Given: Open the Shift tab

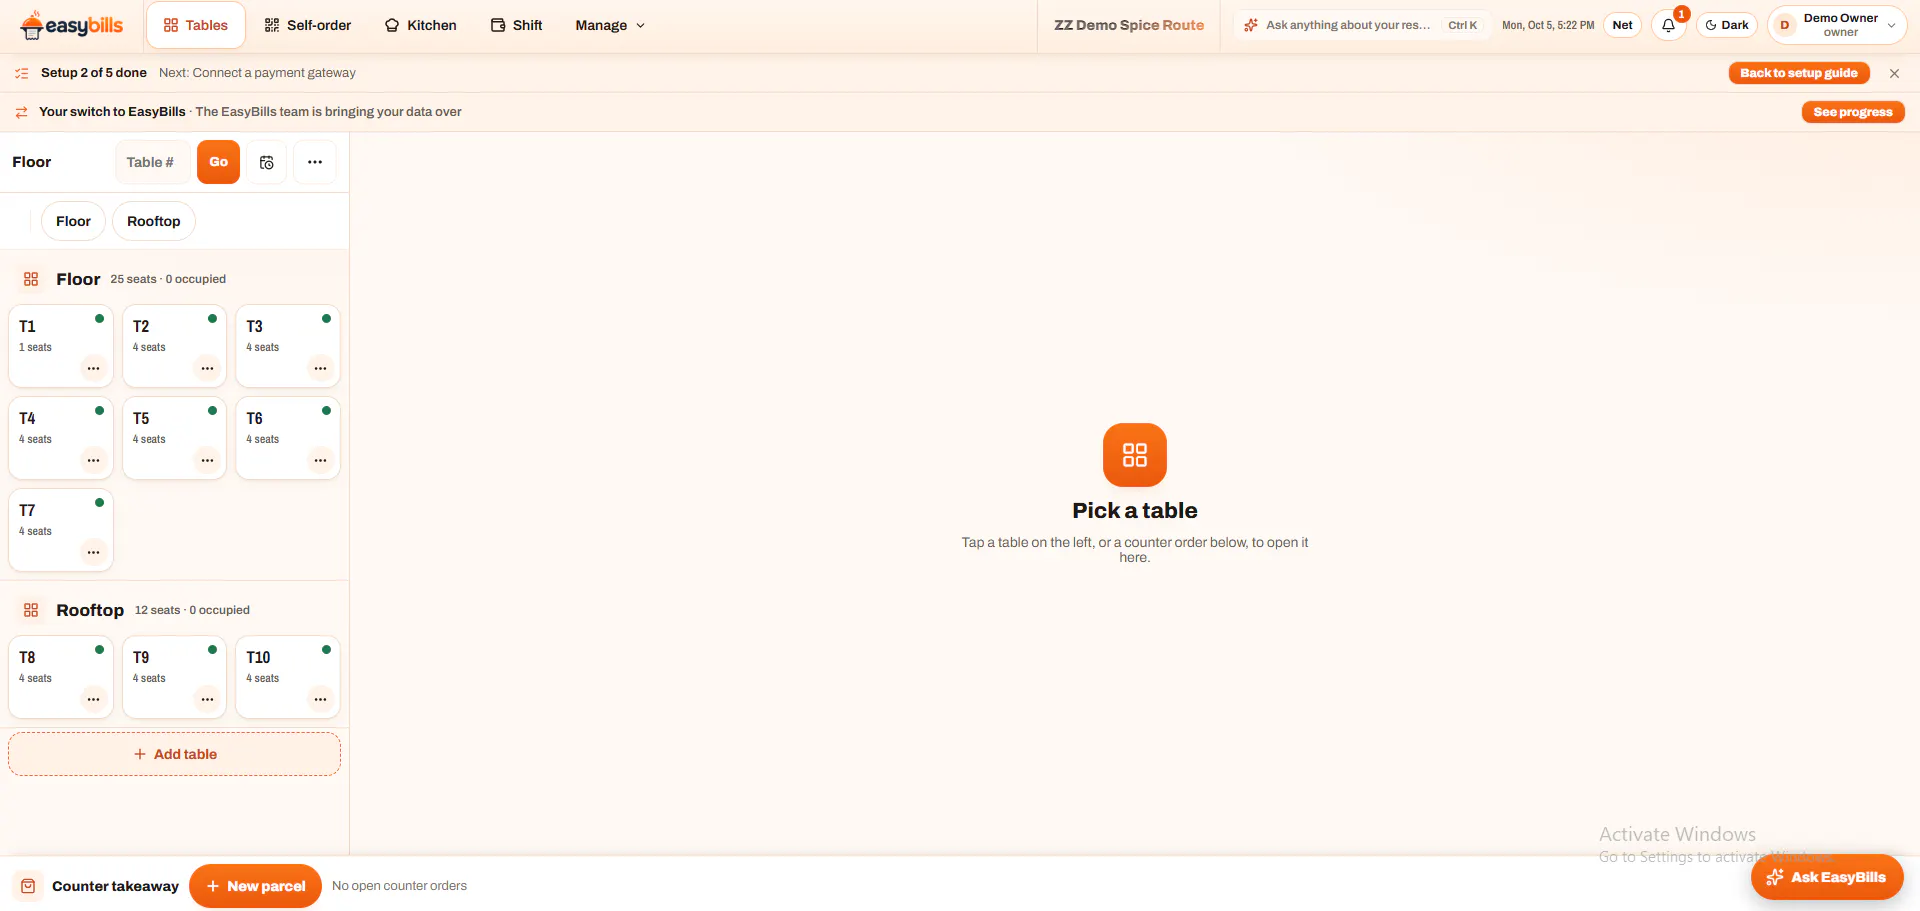Looking at the screenshot, I should 517,25.
